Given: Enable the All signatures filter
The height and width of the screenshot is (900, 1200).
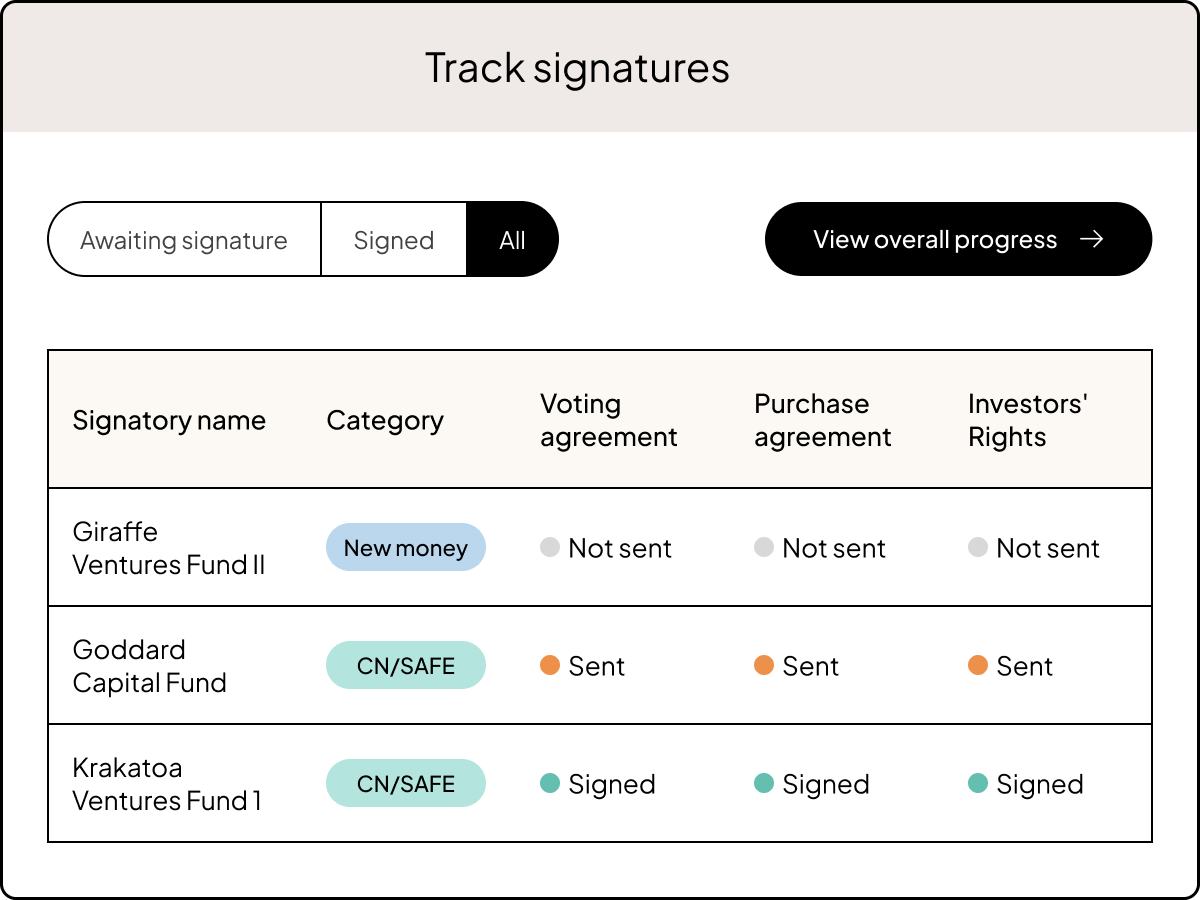Looking at the screenshot, I should [512, 239].
